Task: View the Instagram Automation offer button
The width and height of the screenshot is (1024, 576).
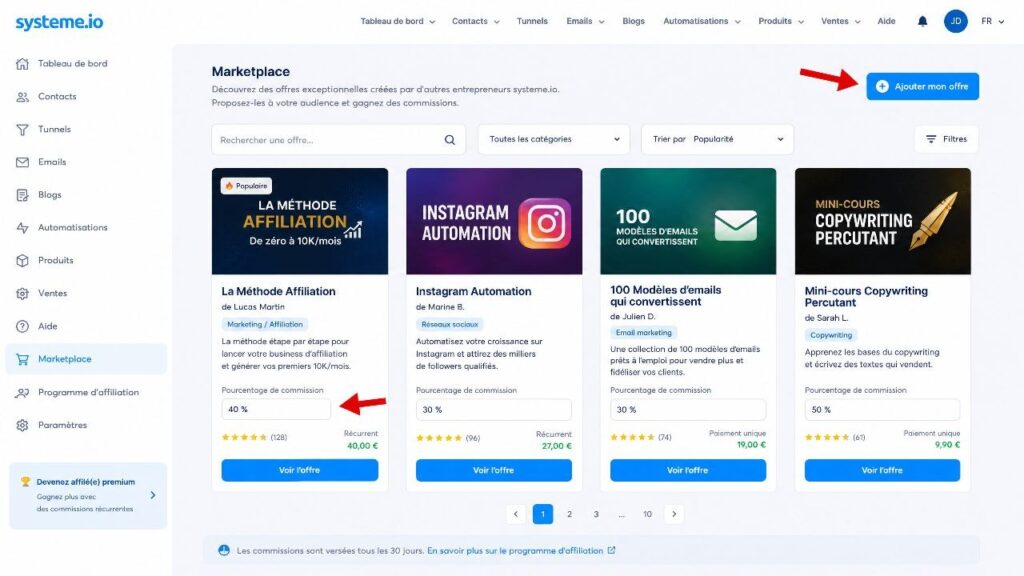Action: (x=494, y=470)
